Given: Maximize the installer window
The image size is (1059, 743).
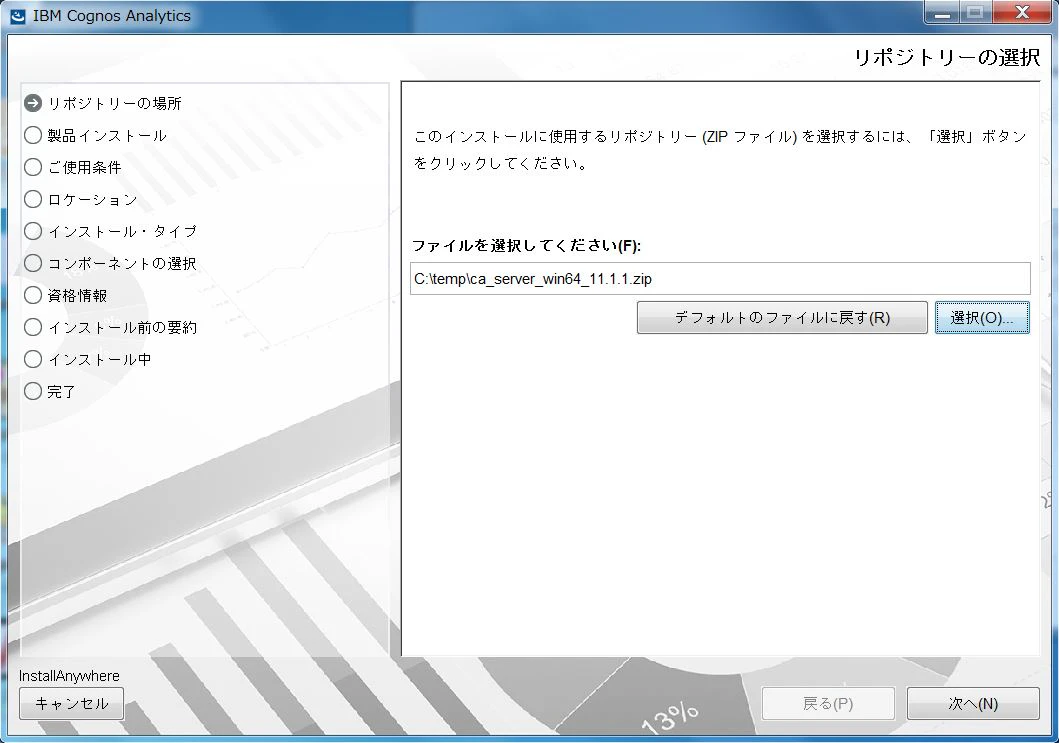Looking at the screenshot, I should click(x=975, y=14).
